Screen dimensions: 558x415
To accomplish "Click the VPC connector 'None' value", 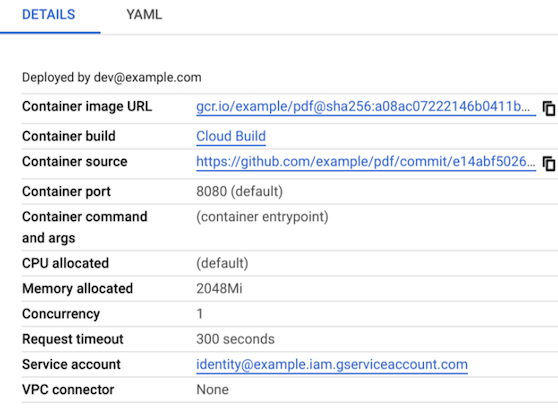I will point(212,390).
